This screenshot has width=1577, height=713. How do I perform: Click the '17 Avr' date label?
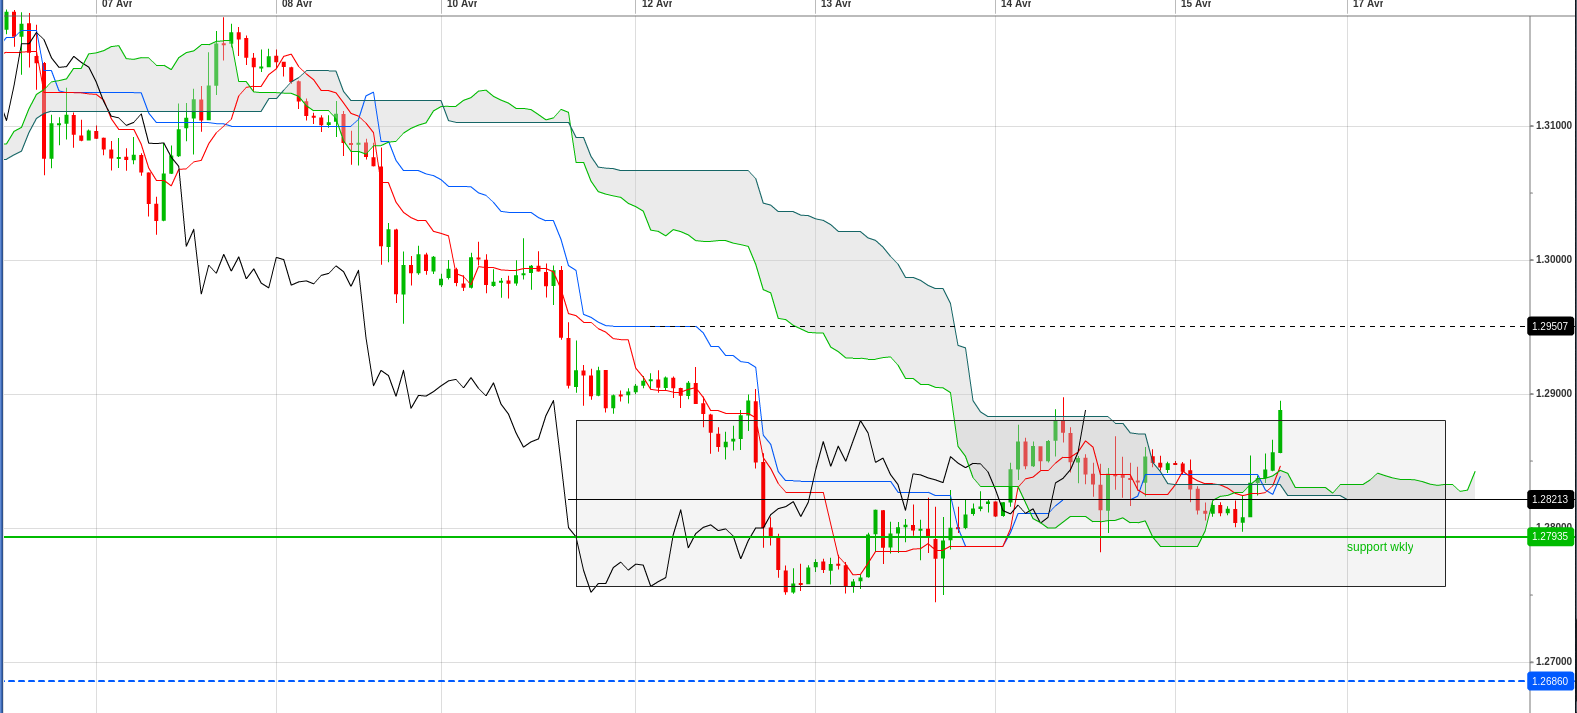[1368, 4]
